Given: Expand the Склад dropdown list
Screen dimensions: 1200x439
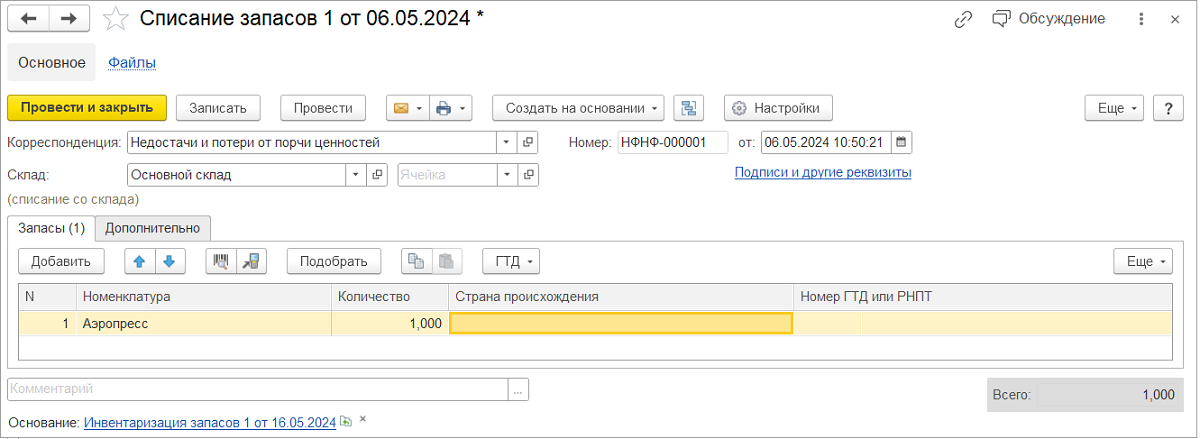Looking at the screenshot, I should [x=356, y=175].
